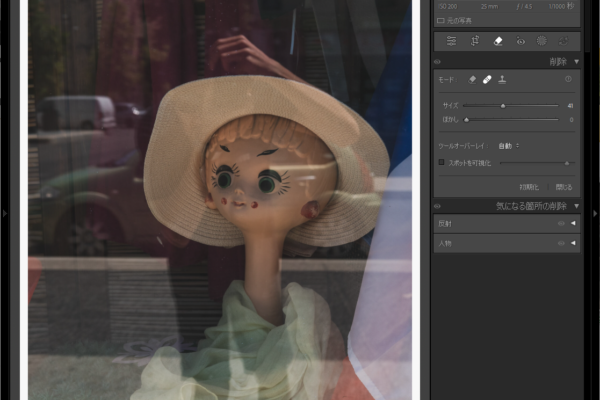600x400 pixels.
Task: Collapse 気になる箇所の削除 section triangle
Action: [577, 206]
